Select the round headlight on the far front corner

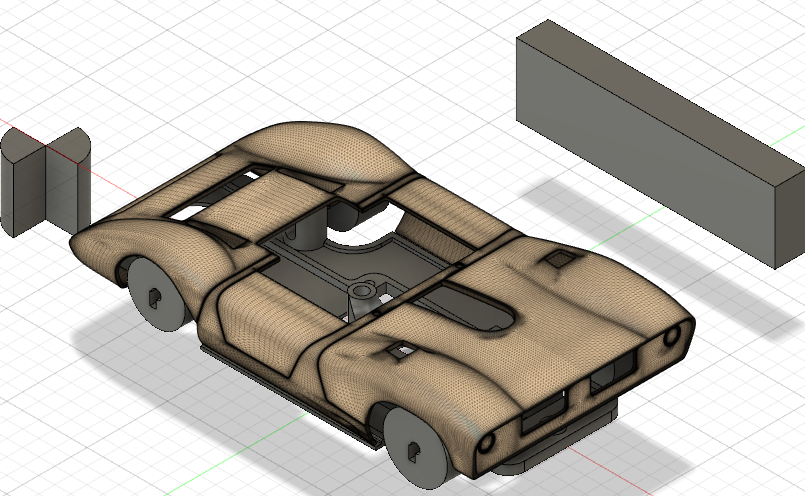point(678,335)
